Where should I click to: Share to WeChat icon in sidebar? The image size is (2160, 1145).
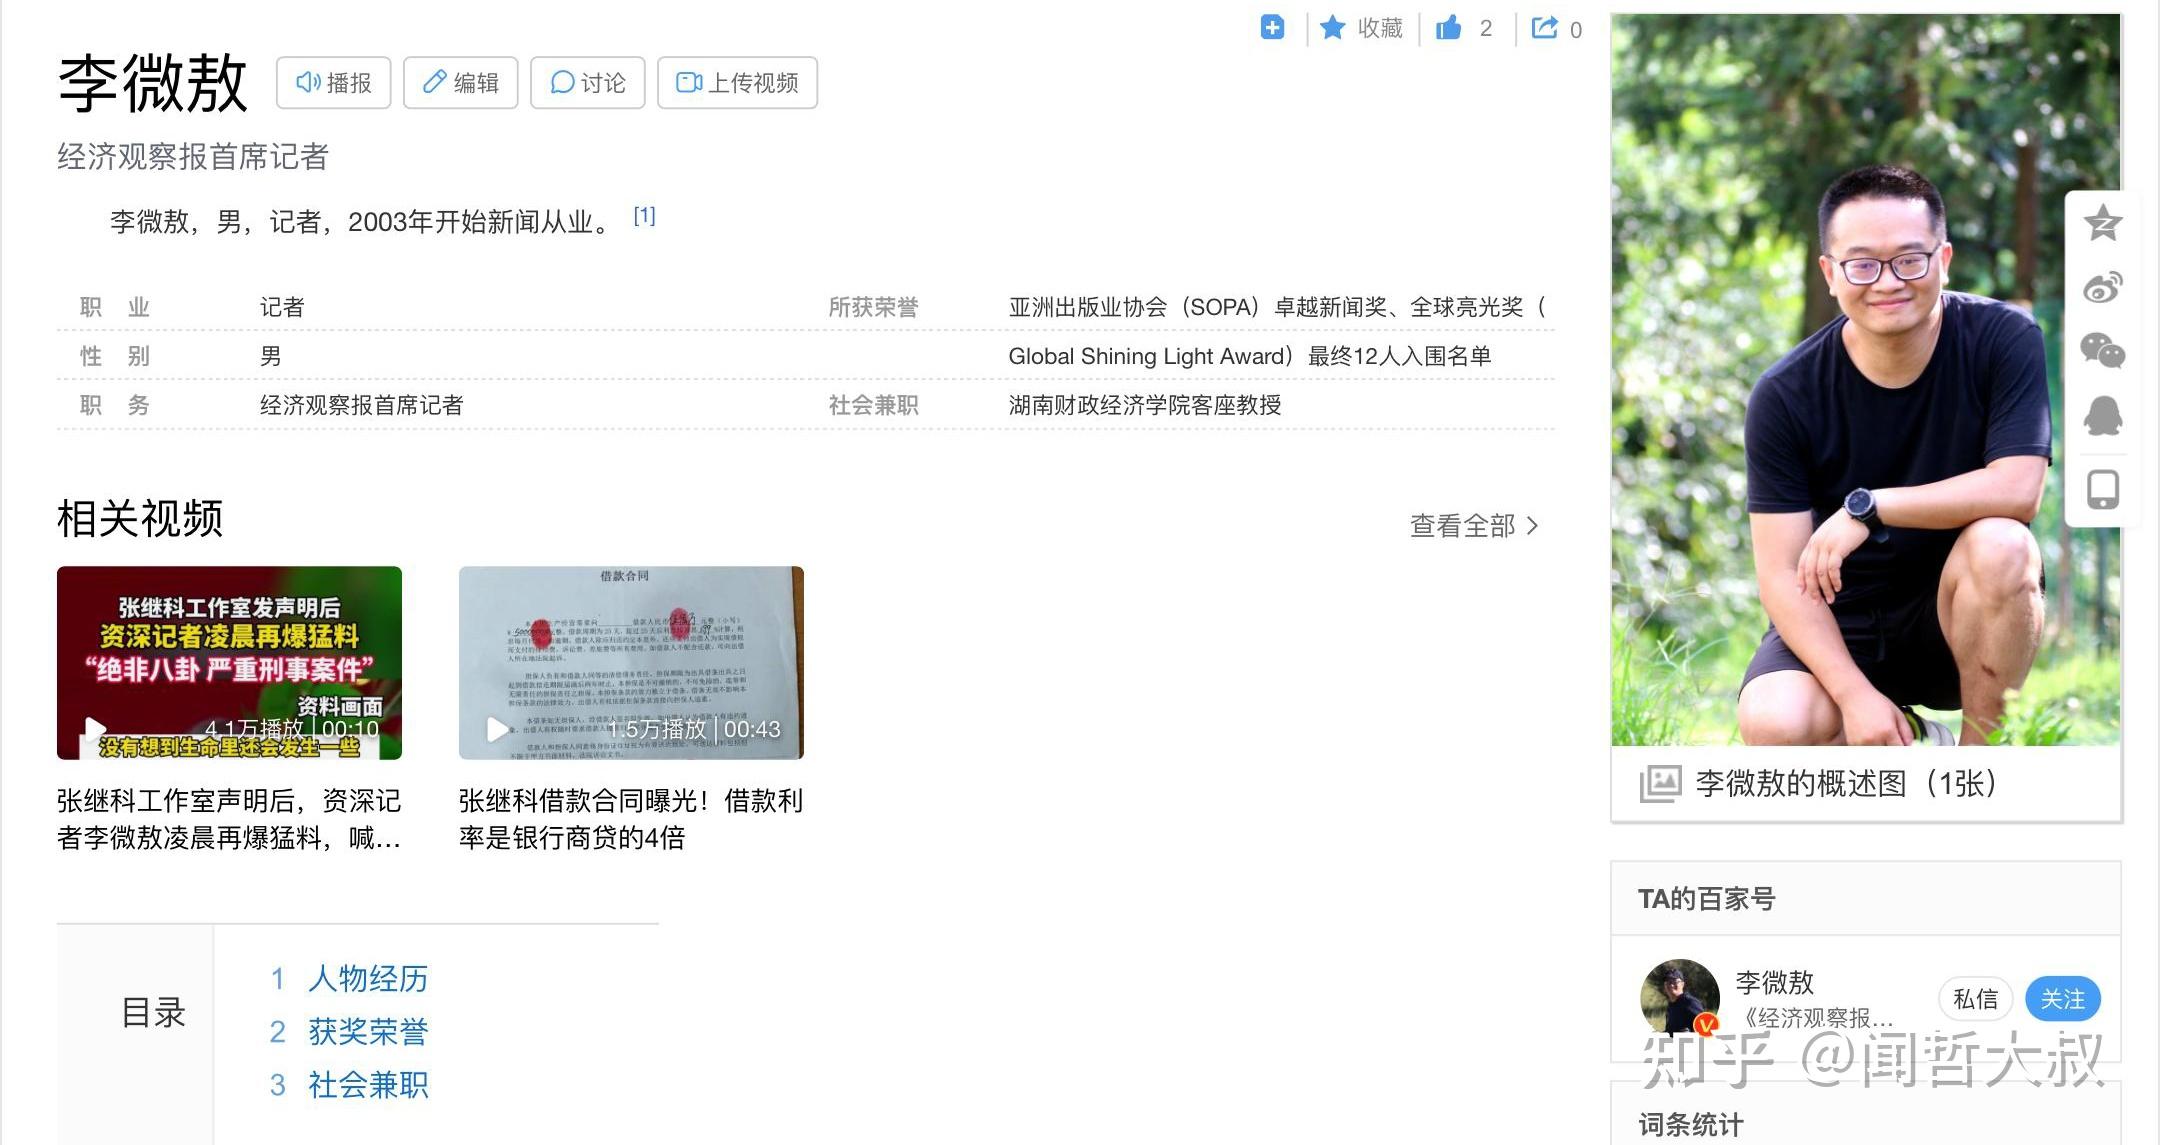[x=2103, y=351]
